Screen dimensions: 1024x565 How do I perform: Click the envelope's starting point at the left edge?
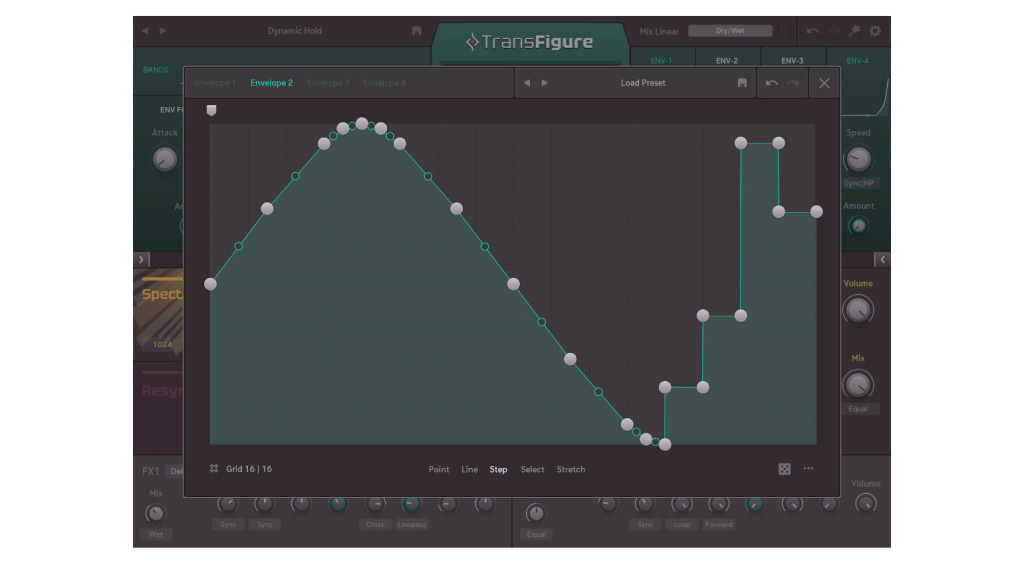[210, 283]
